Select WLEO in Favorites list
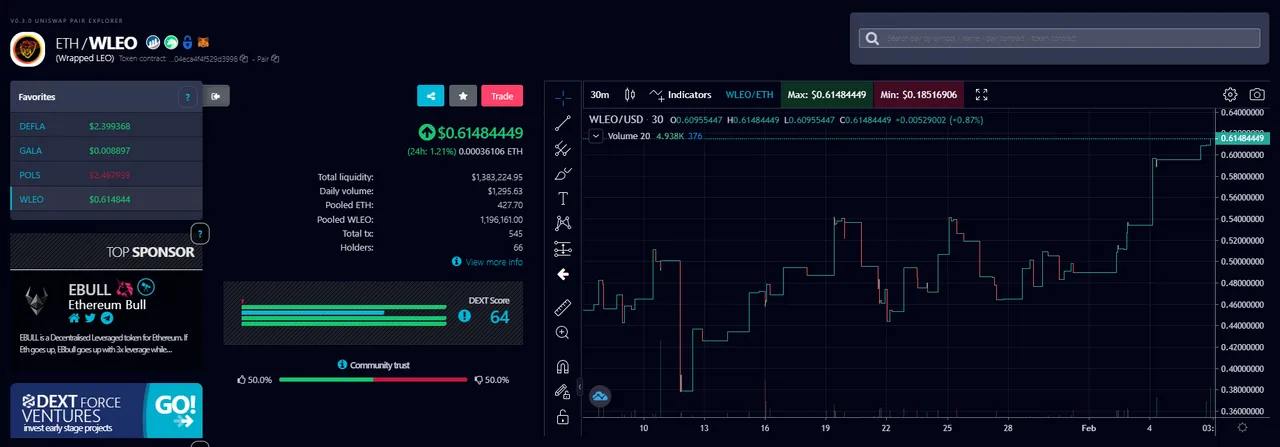This screenshot has width=1280, height=447. tap(106, 199)
